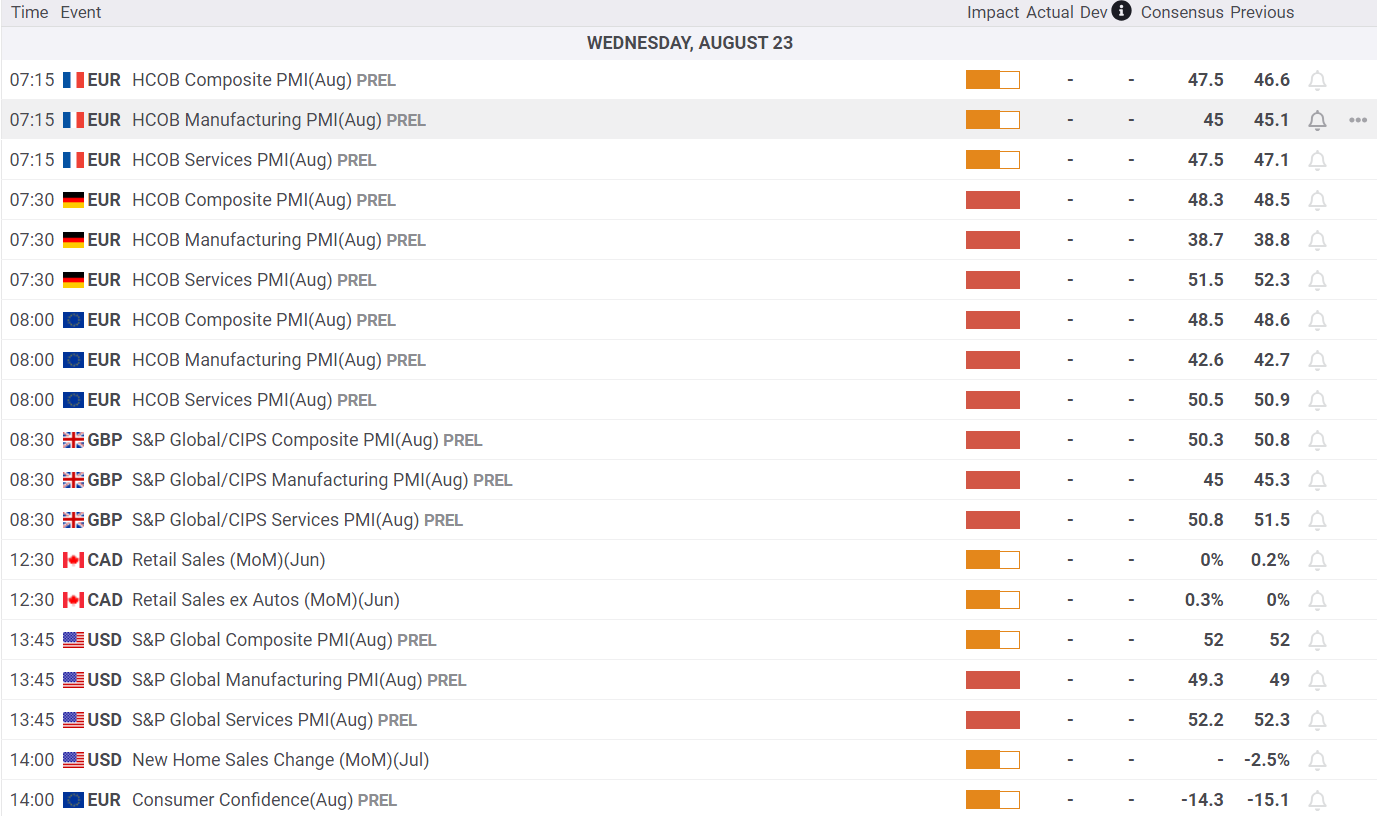Set alert bell for CAD Retail Sales ex Autos
Image resolution: width=1377 pixels, height=816 pixels.
tap(1318, 600)
